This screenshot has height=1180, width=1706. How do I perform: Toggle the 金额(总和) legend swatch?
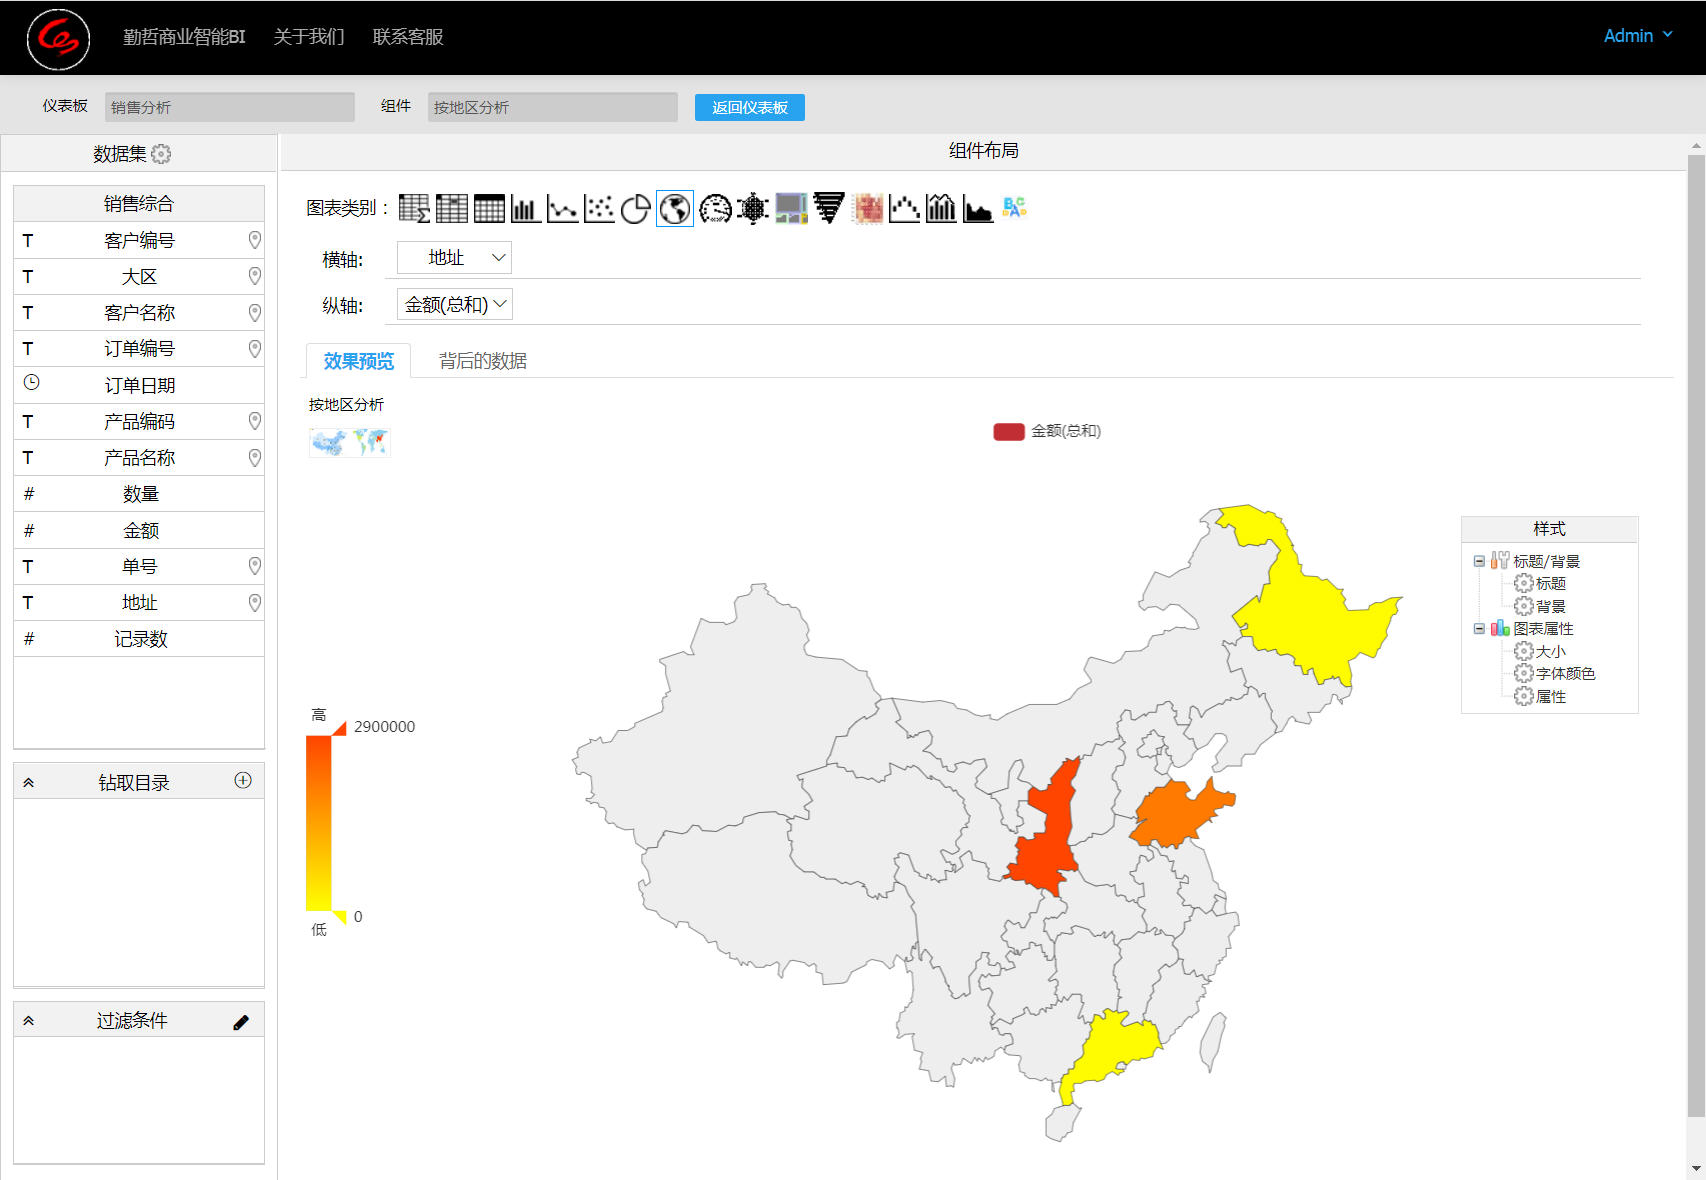pyautogui.click(x=1008, y=431)
